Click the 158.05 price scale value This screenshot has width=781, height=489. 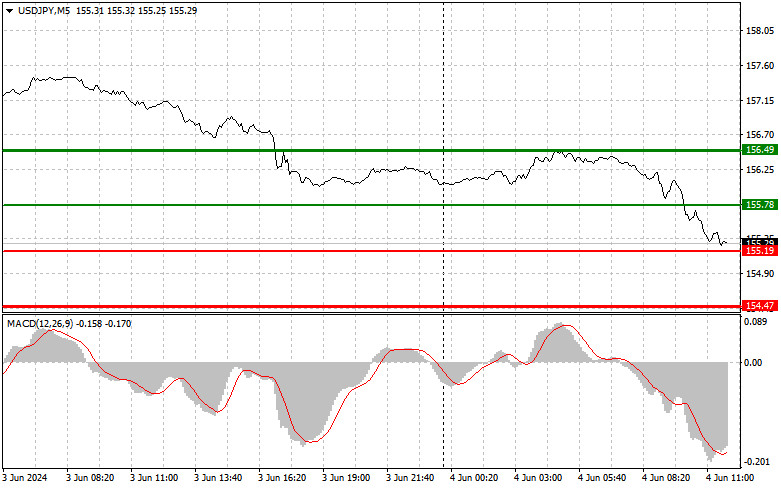[760, 31]
